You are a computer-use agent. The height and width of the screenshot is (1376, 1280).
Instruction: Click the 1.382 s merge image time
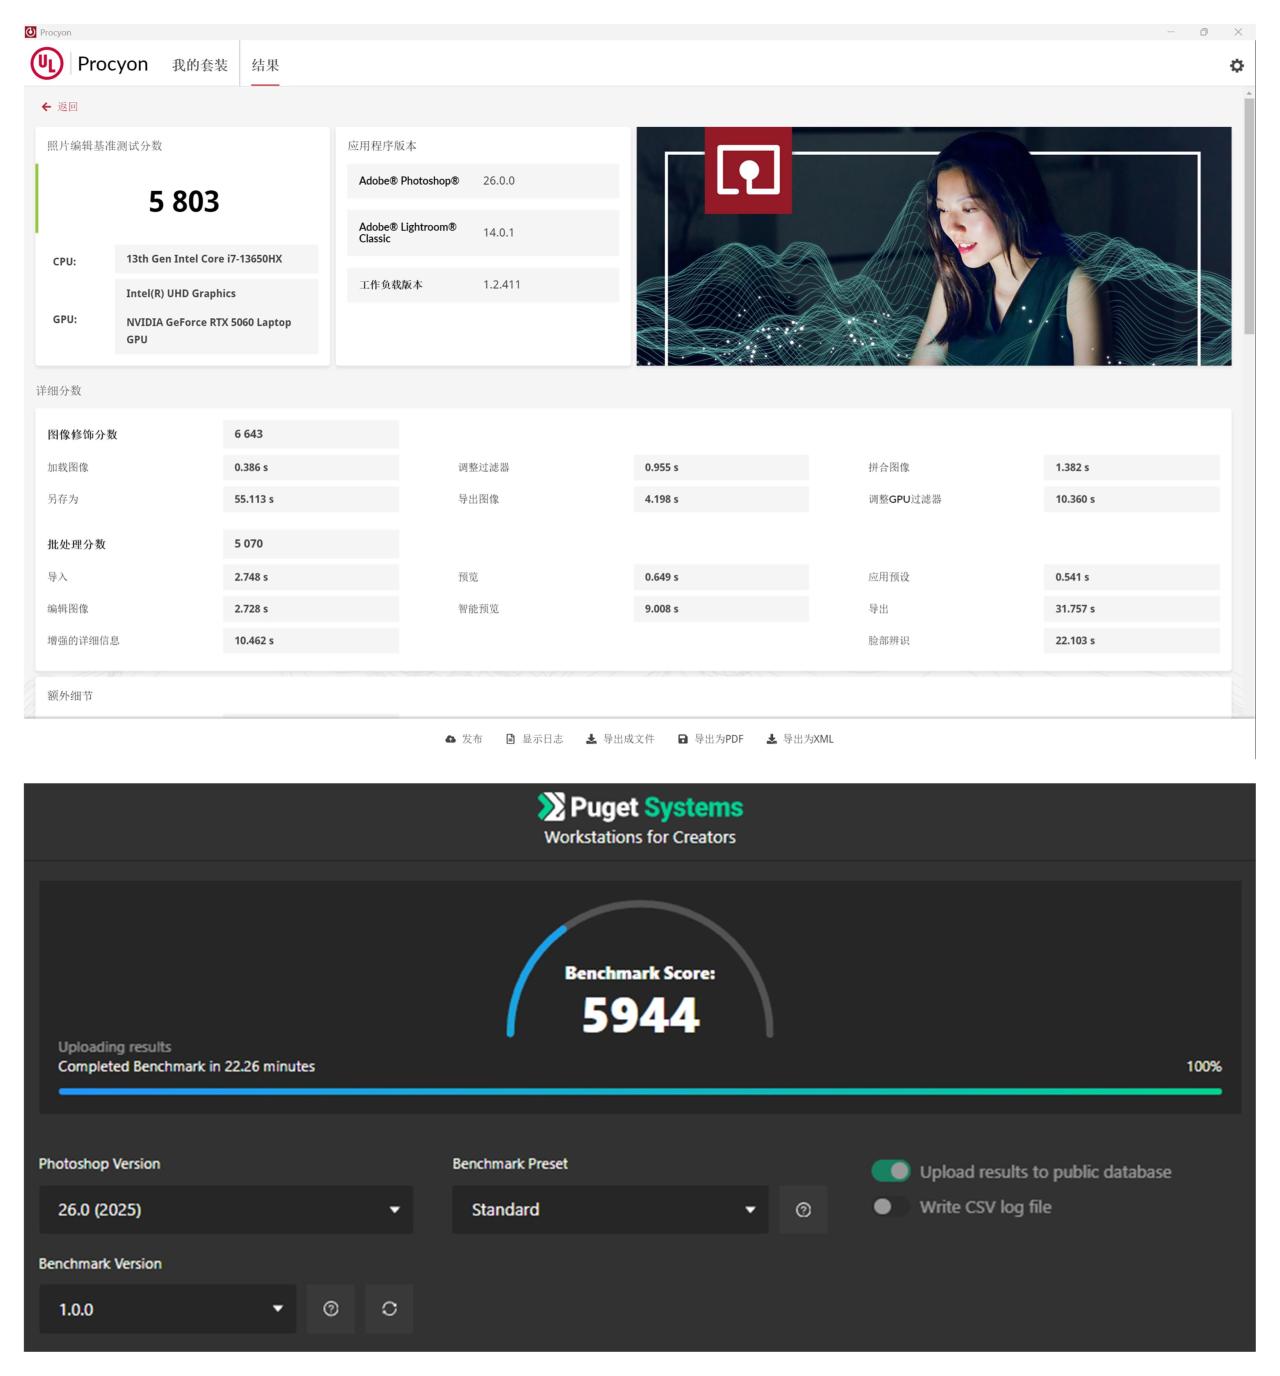1072,467
